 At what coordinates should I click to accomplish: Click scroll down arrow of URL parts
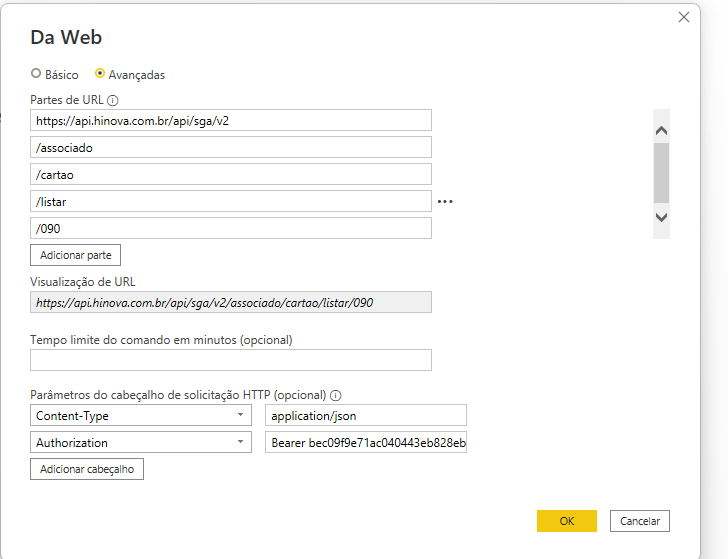pos(661,217)
